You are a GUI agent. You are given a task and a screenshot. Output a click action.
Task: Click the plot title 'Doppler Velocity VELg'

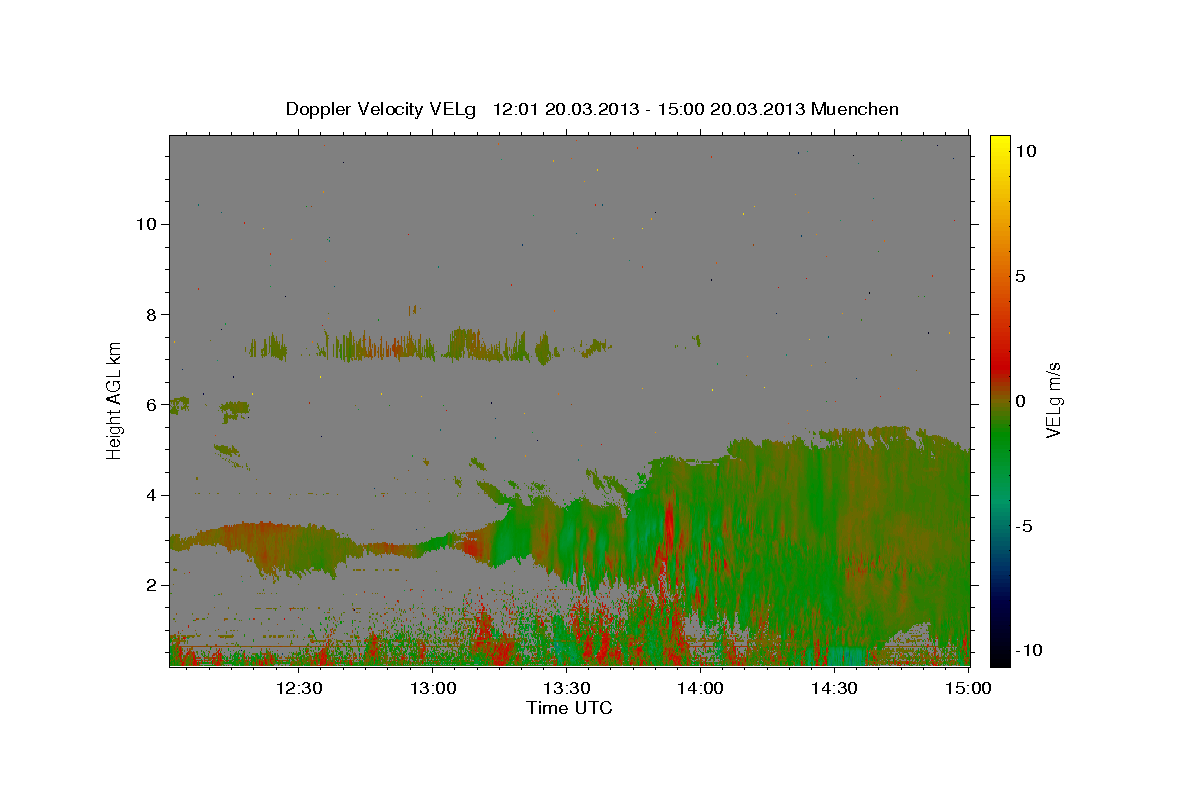pos(383,109)
